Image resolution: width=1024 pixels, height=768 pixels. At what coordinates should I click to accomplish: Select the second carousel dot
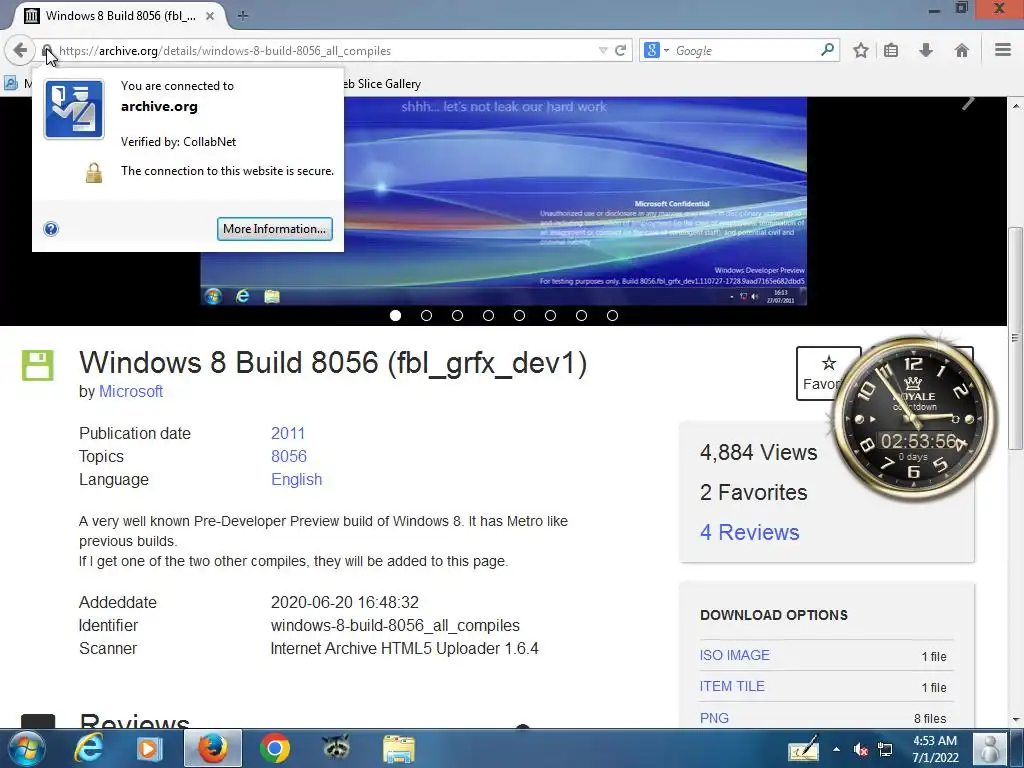(426, 315)
